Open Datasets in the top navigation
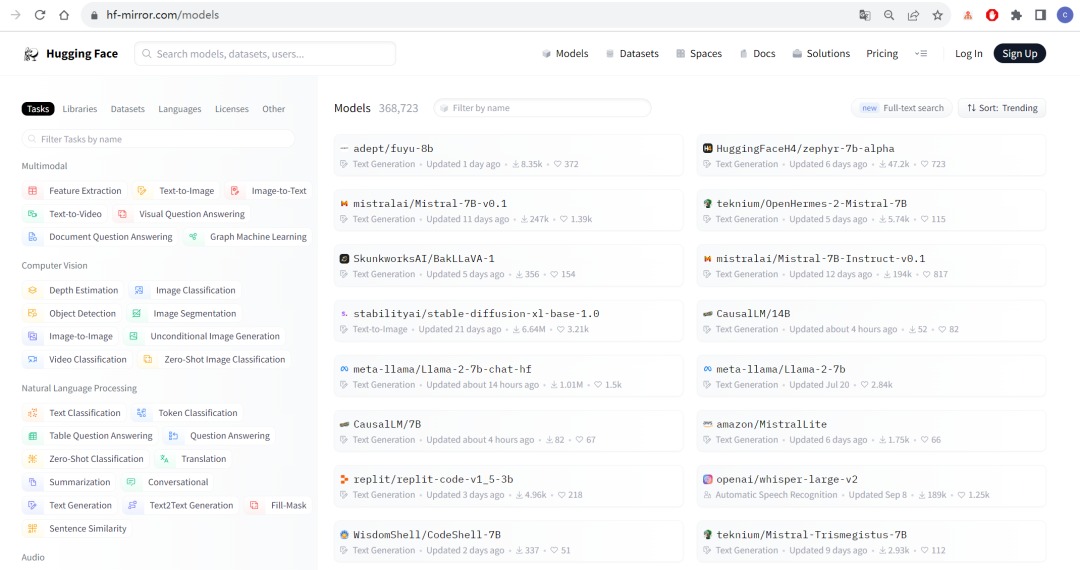1080x570 pixels. pyautogui.click(x=631, y=54)
